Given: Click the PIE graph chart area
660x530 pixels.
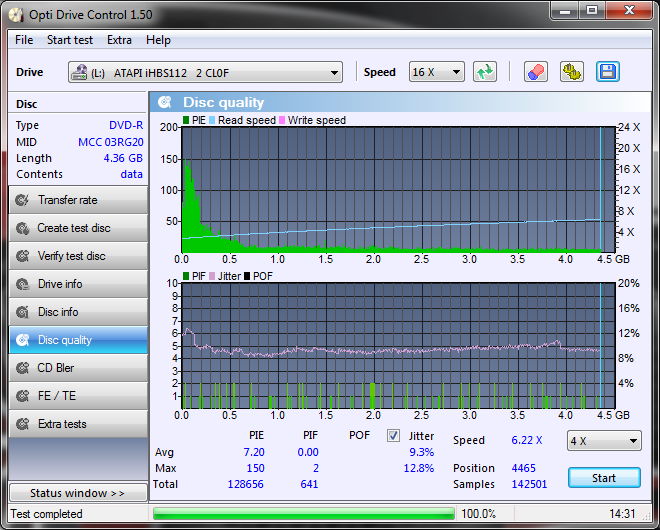Looking at the screenshot, I should coord(399,189).
